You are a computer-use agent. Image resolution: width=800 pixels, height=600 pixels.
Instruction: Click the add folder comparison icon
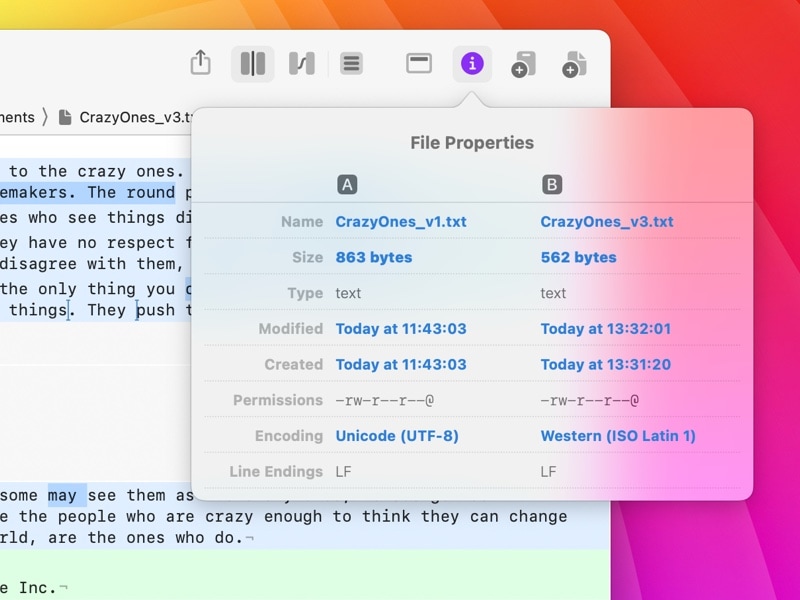(523, 64)
